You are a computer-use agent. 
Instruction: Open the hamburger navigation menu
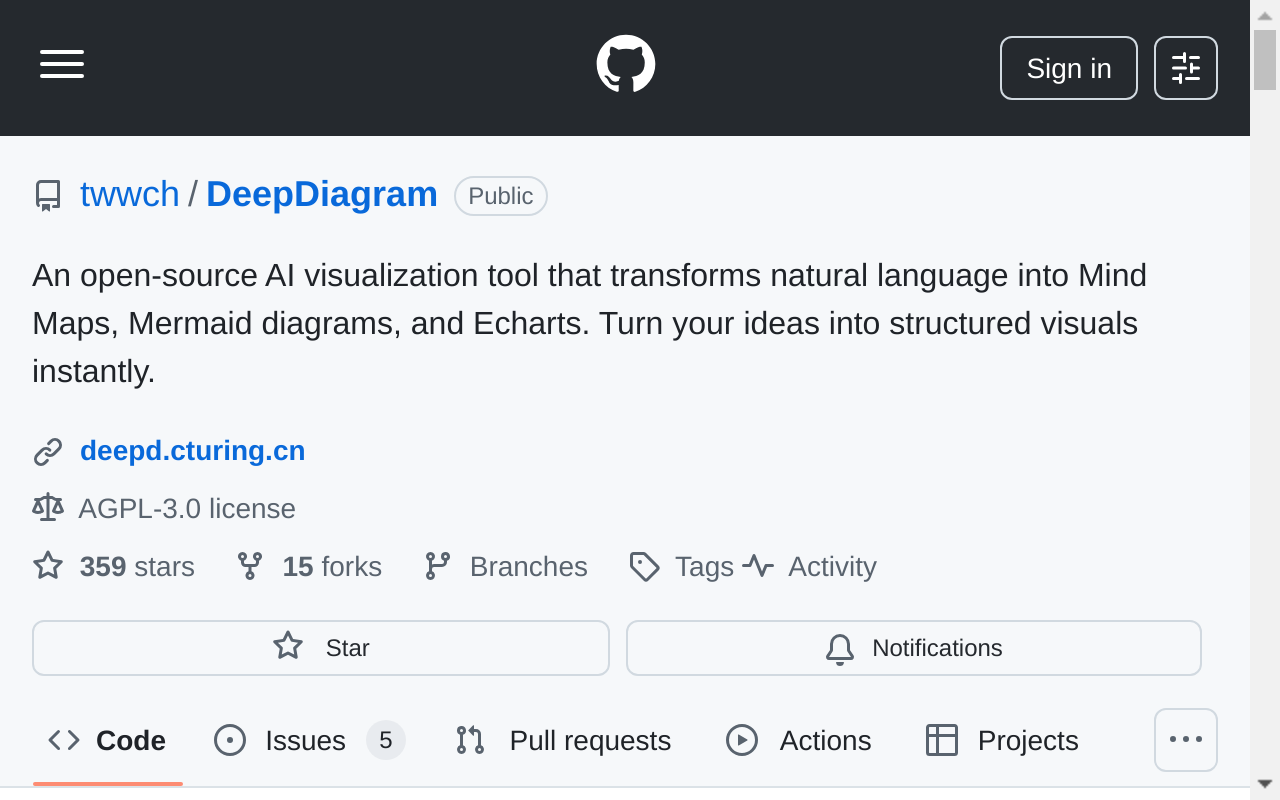pos(62,64)
